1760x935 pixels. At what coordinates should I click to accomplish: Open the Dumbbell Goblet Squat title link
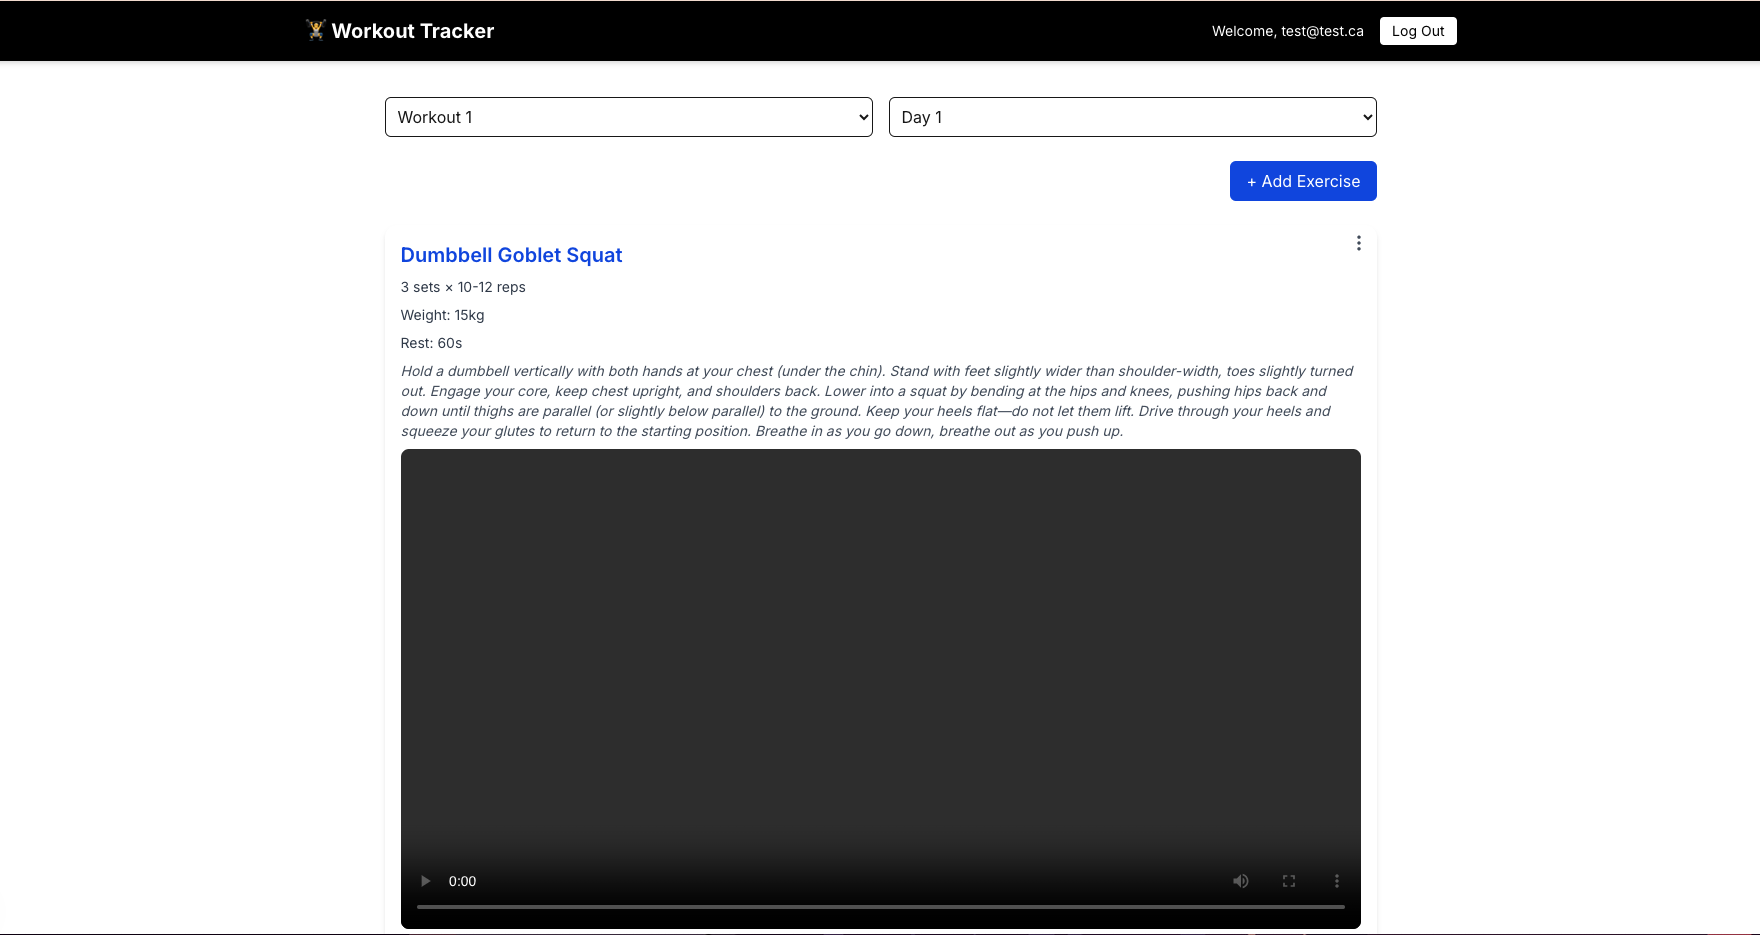511,255
